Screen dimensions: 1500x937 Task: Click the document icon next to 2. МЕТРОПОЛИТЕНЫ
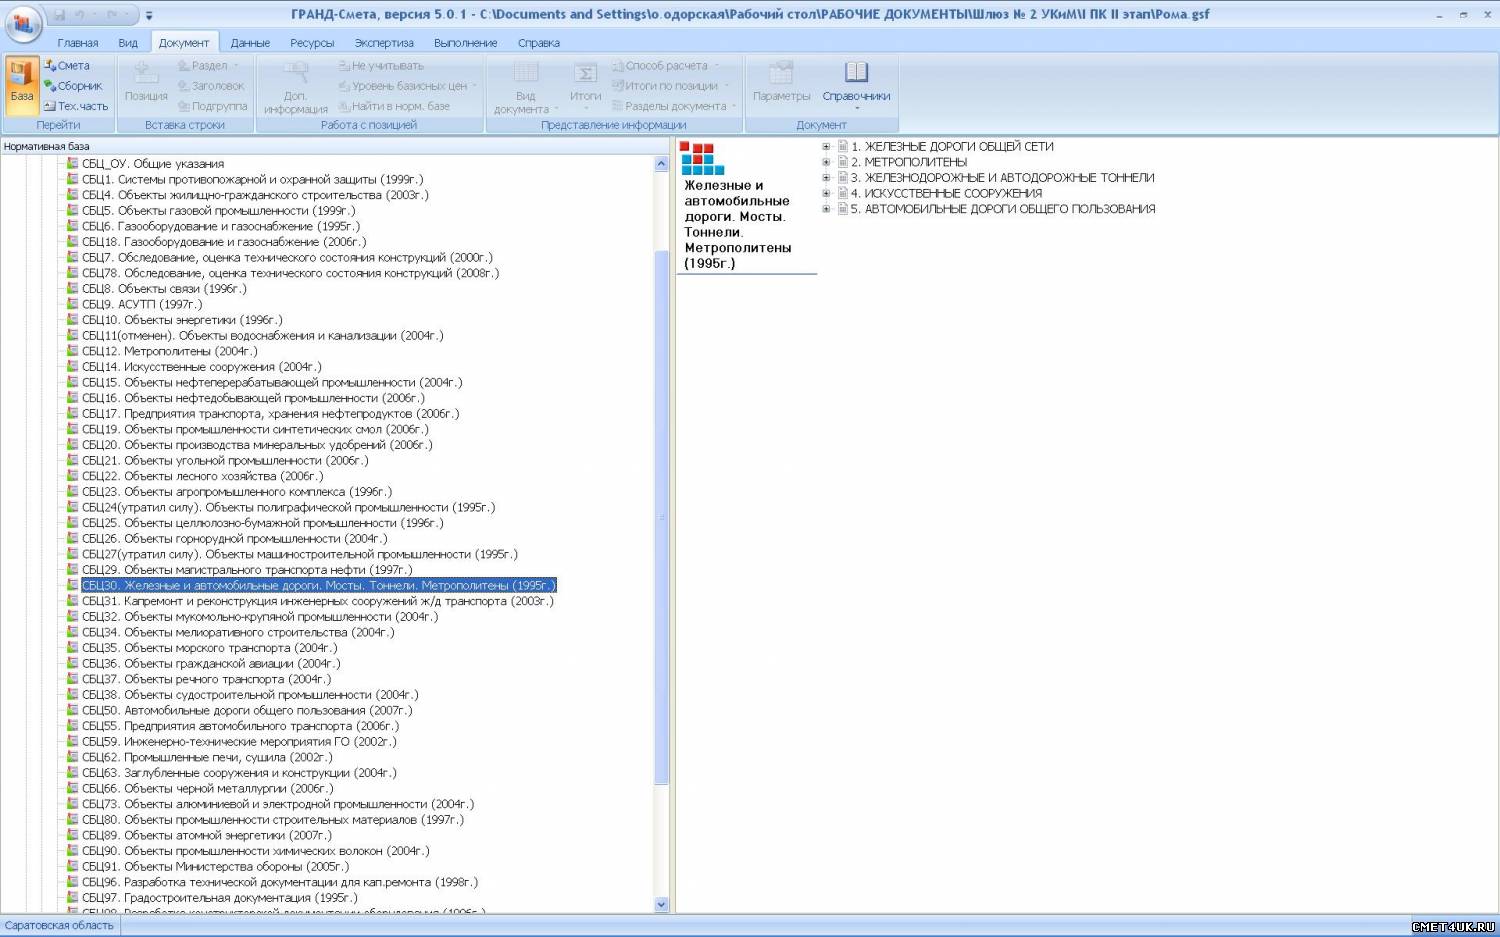842,162
